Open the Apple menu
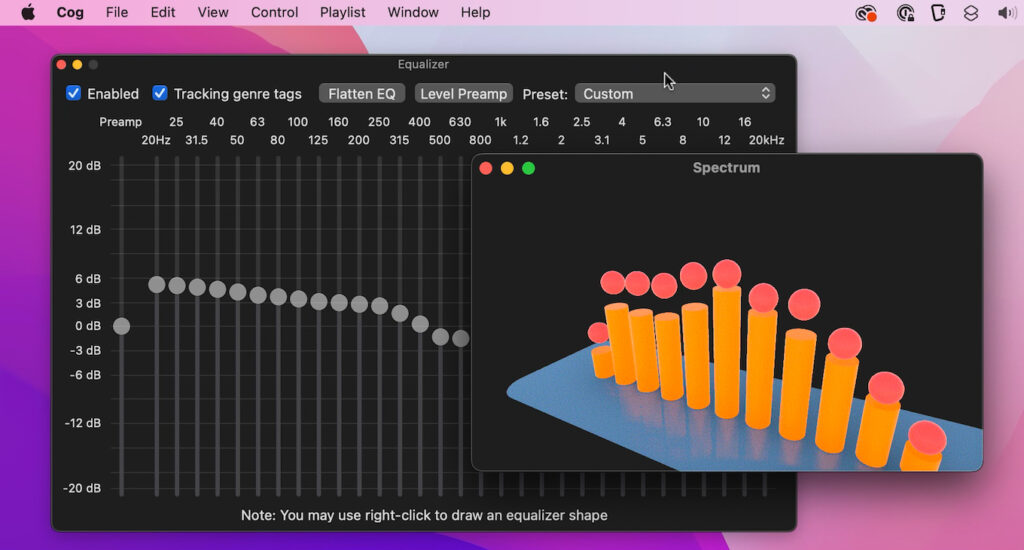The width and height of the screenshot is (1024, 550). [x=28, y=12]
